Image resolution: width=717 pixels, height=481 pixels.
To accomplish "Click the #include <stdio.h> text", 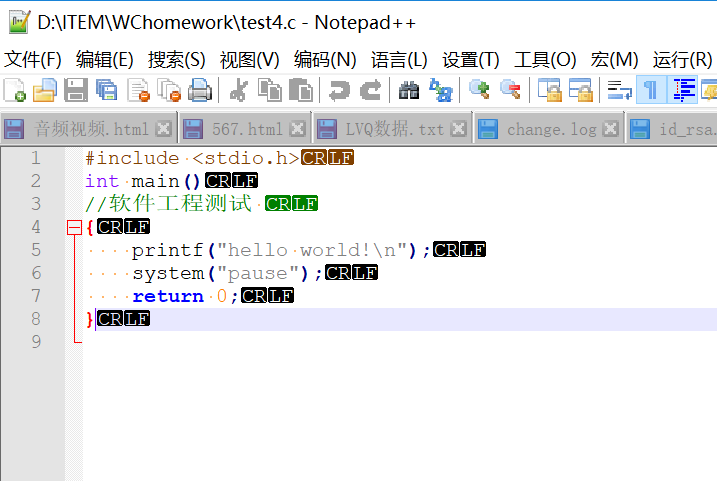I will 192,158.
